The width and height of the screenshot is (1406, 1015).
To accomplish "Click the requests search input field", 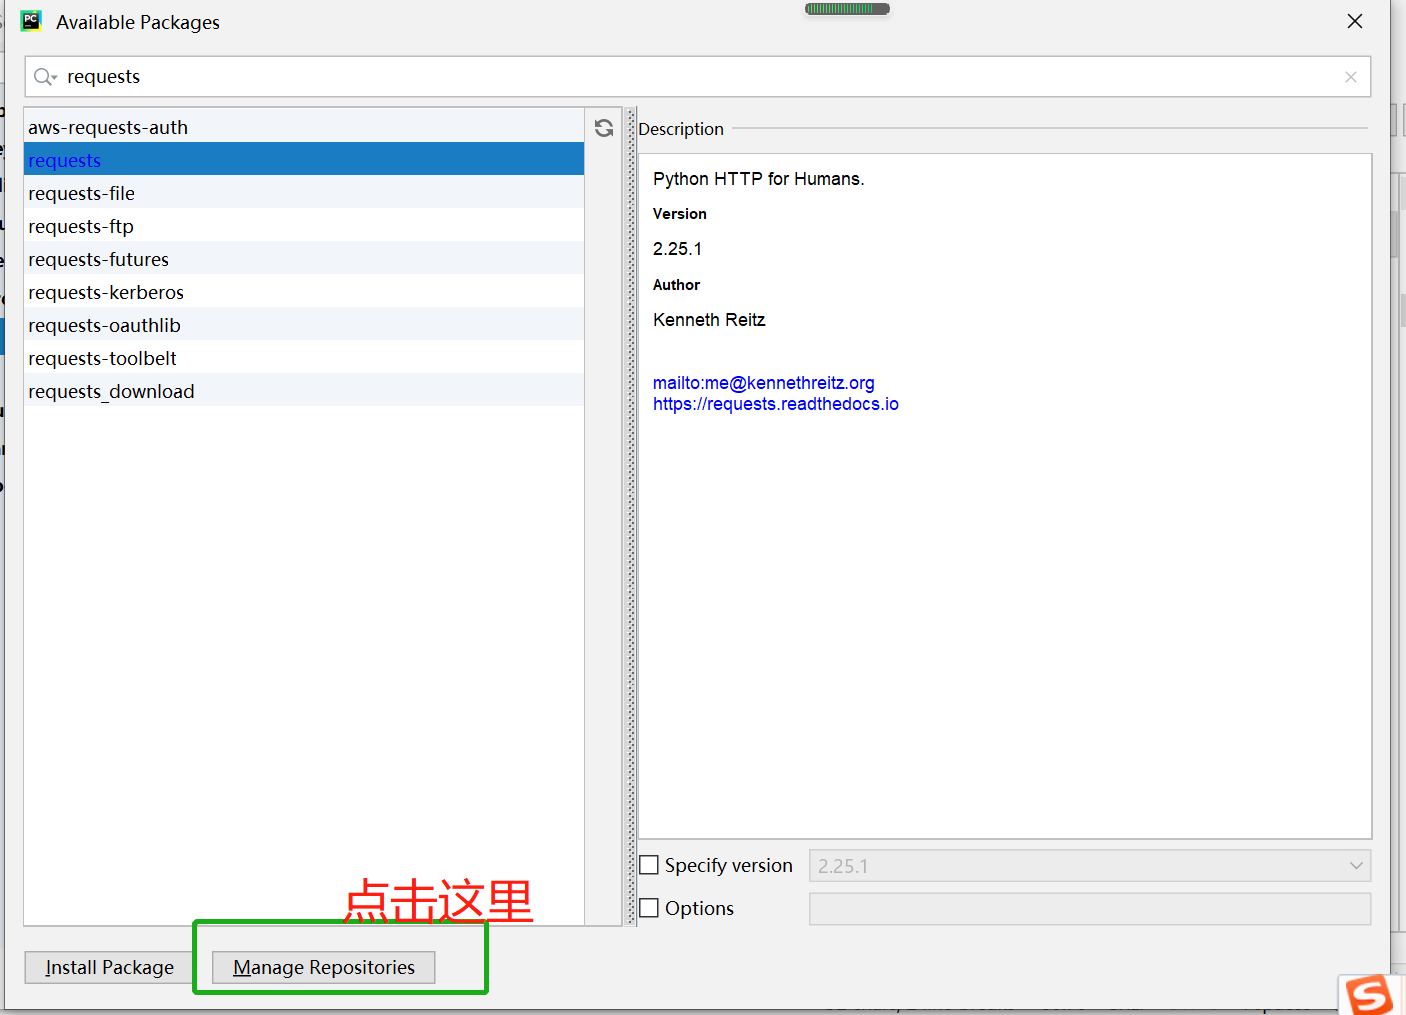I will pyautogui.click(x=698, y=77).
